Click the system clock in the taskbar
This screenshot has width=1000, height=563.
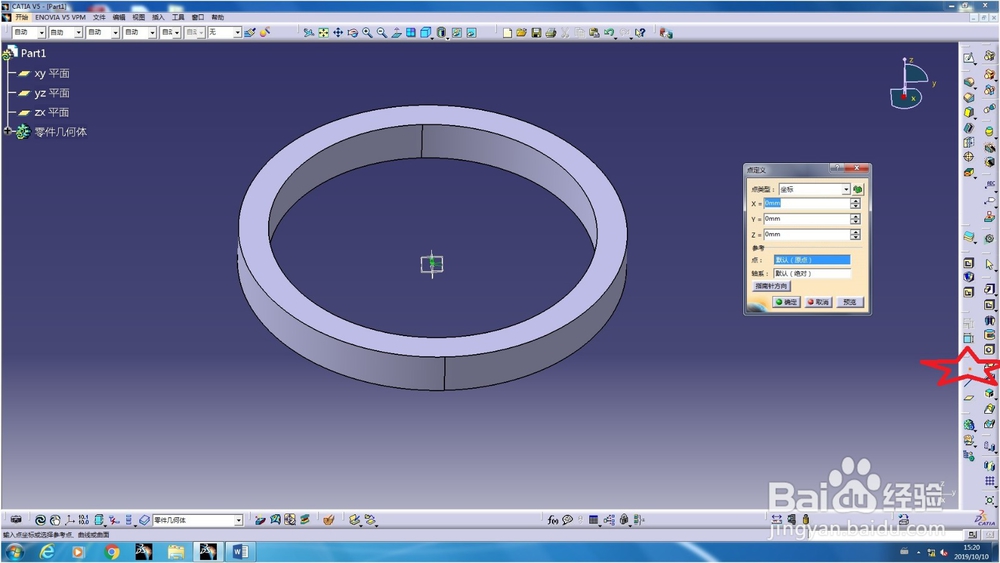click(x=971, y=552)
